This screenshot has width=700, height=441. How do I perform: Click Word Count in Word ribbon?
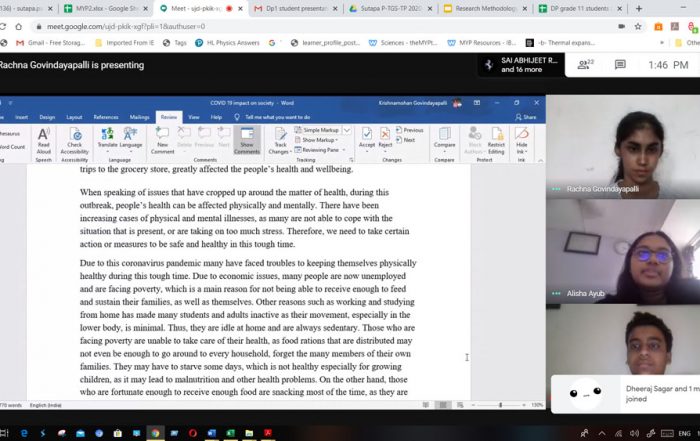12,146
